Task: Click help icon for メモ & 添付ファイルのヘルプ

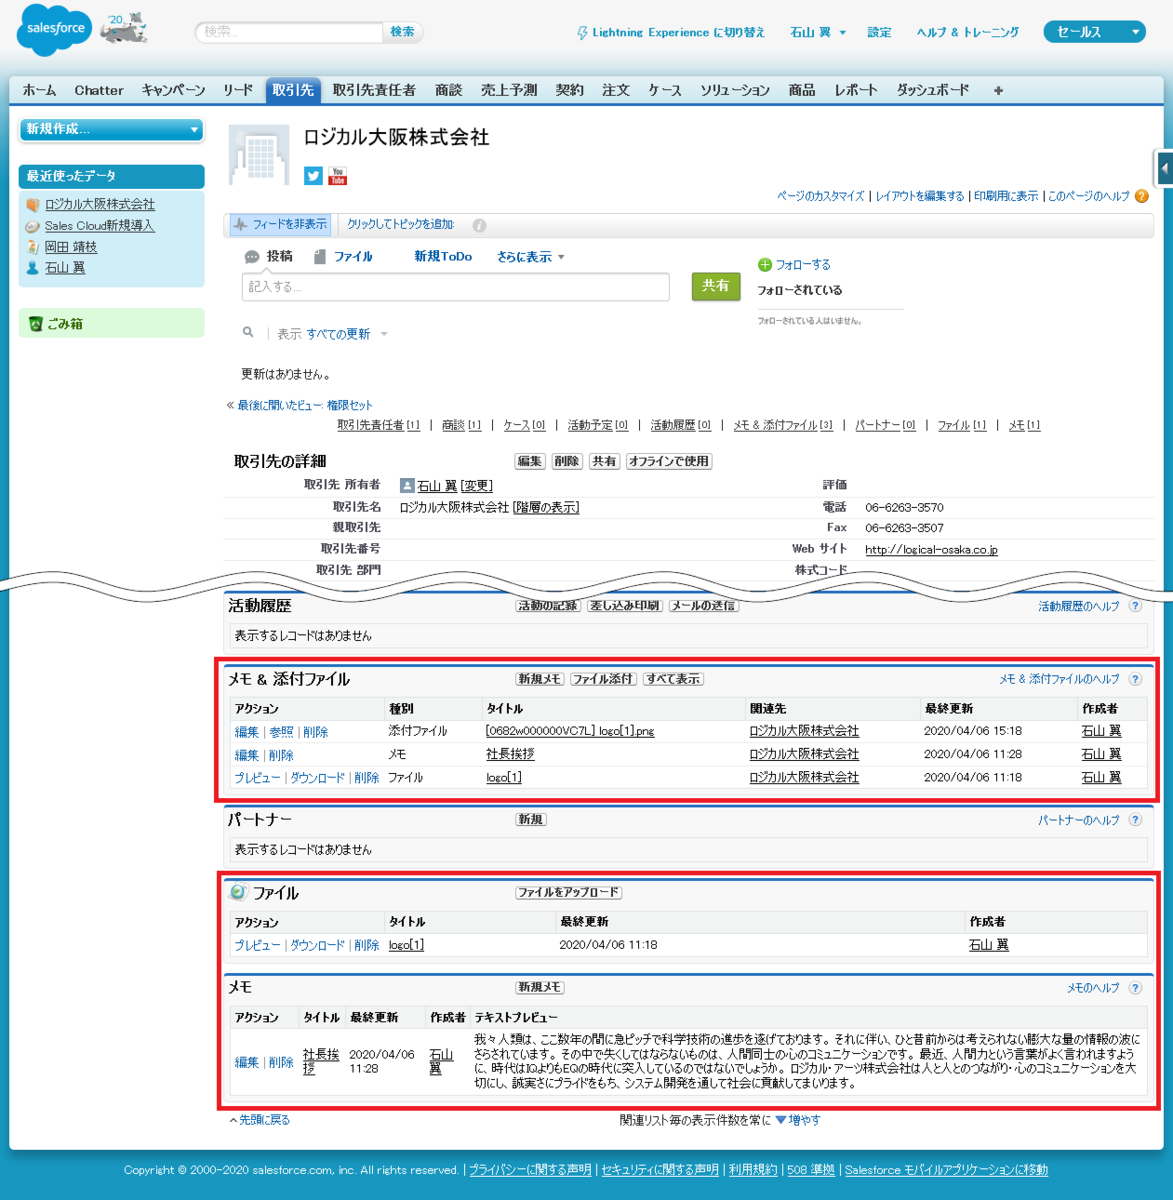Action: pyautogui.click(x=1135, y=679)
